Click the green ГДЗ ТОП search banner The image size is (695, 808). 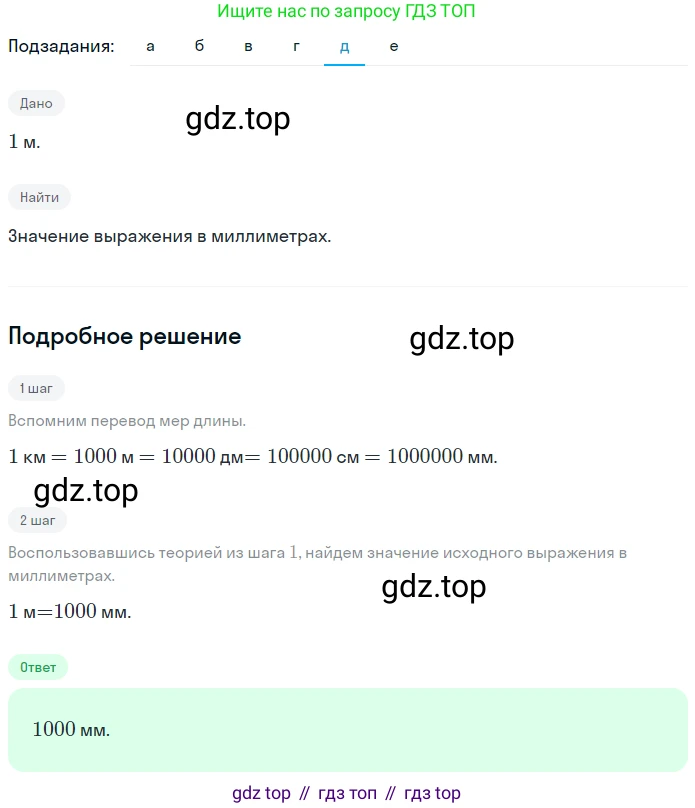click(x=346, y=11)
